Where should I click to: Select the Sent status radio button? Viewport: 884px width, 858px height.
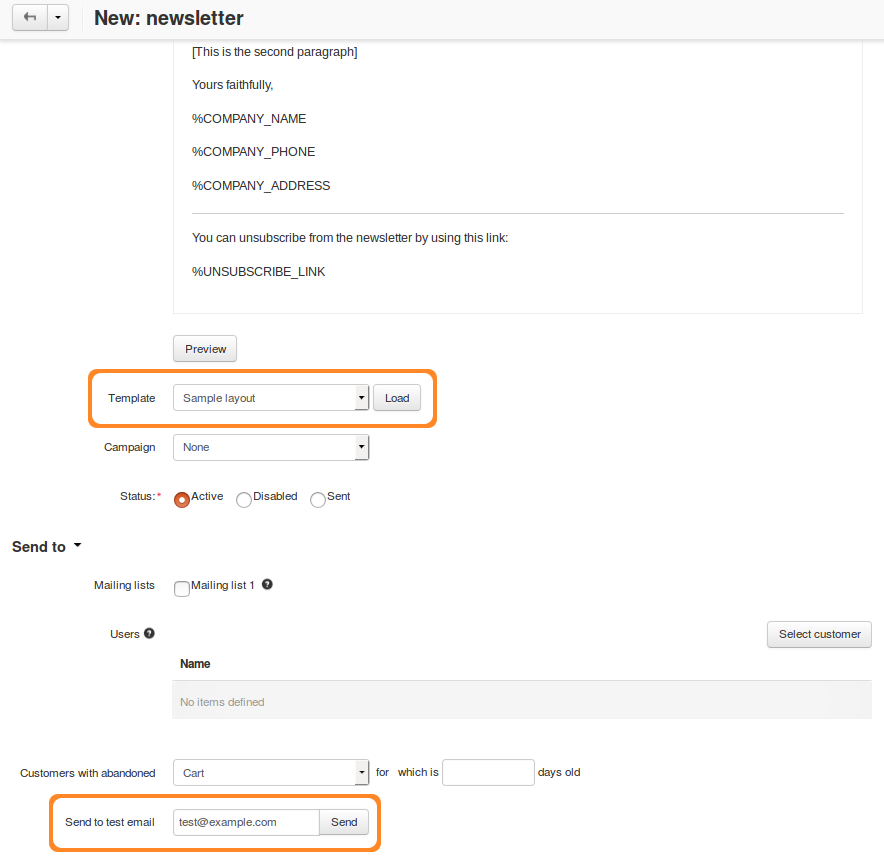(x=318, y=499)
